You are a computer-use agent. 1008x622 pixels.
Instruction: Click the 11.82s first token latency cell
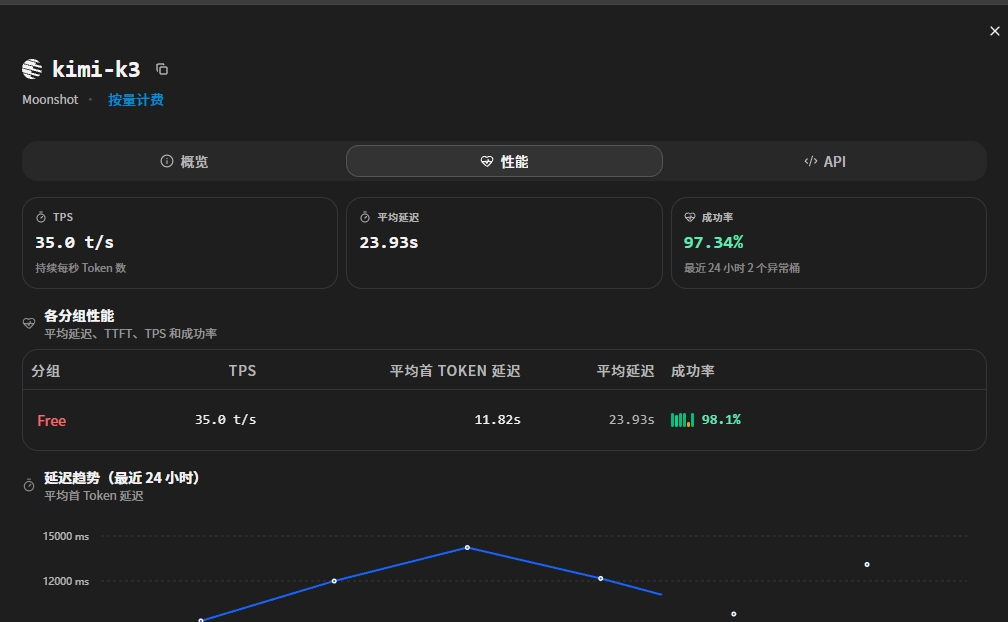(x=498, y=420)
